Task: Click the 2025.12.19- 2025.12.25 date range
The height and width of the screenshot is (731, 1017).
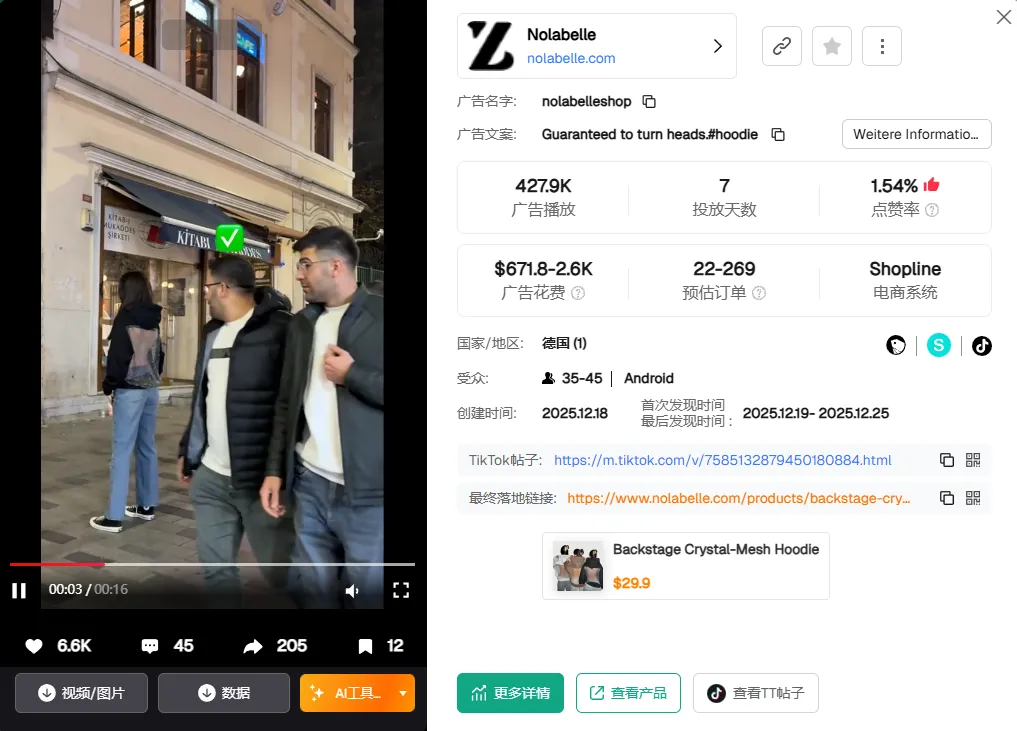Action: click(815, 413)
